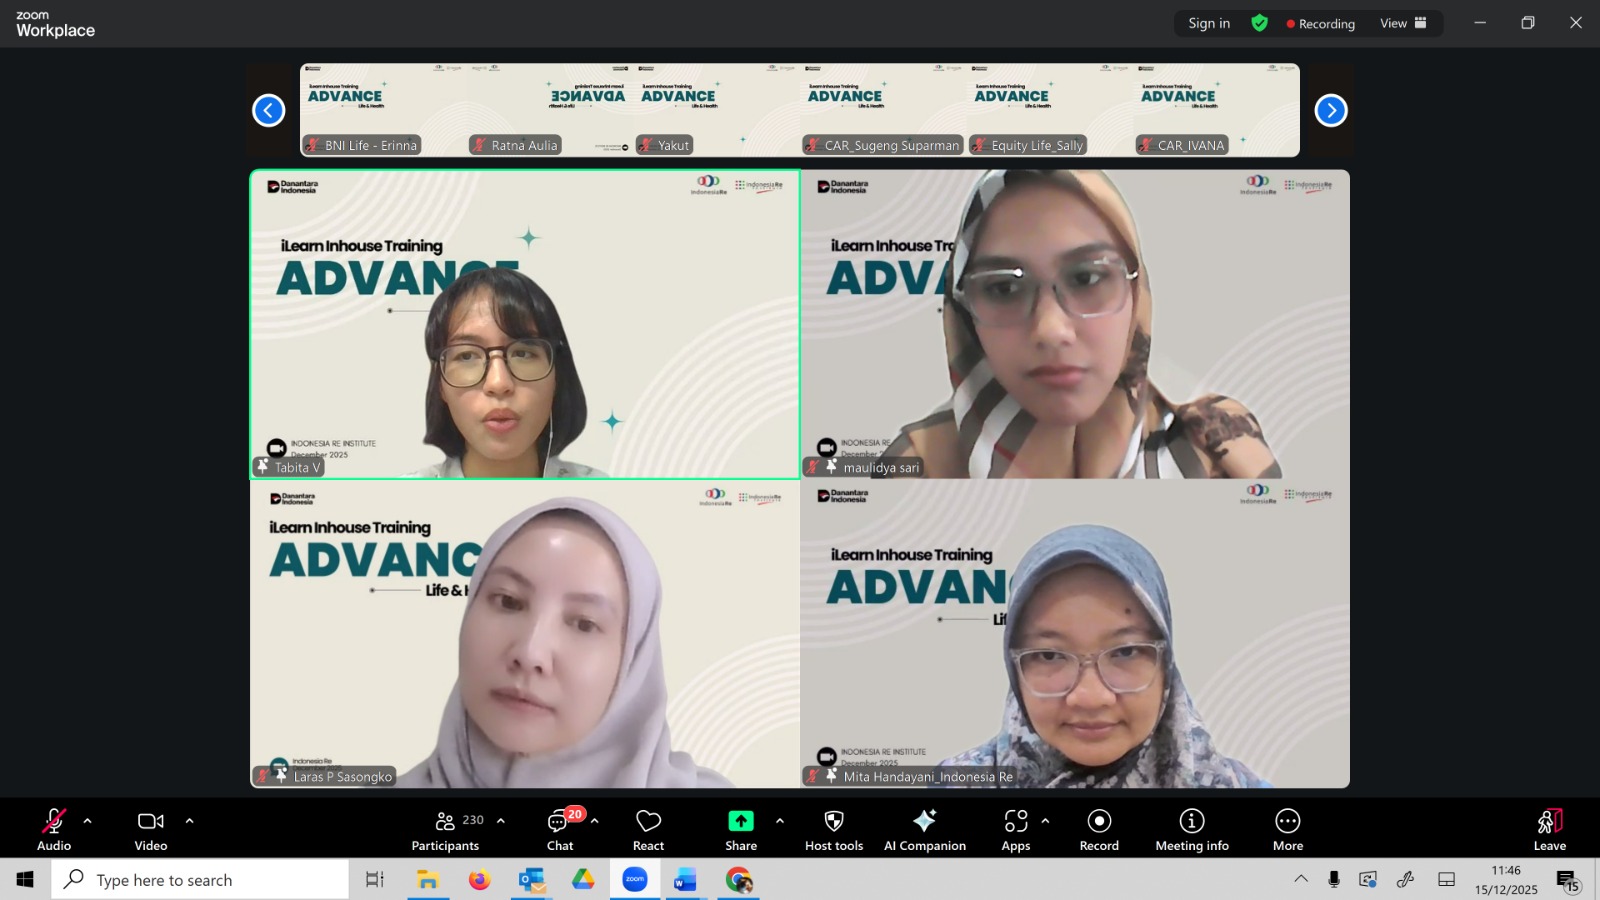This screenshot has width=1600, height=900.
Task: Expand share options arrow
Action: coord(780,821)
